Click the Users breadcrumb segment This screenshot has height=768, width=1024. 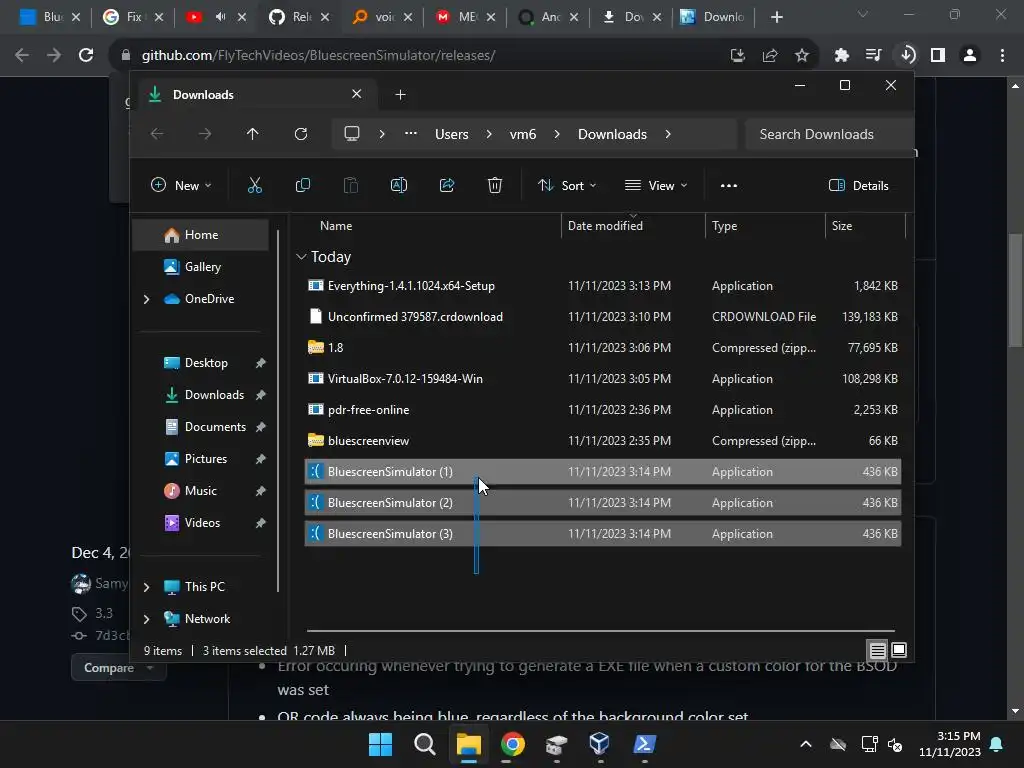tap(452, 134)
